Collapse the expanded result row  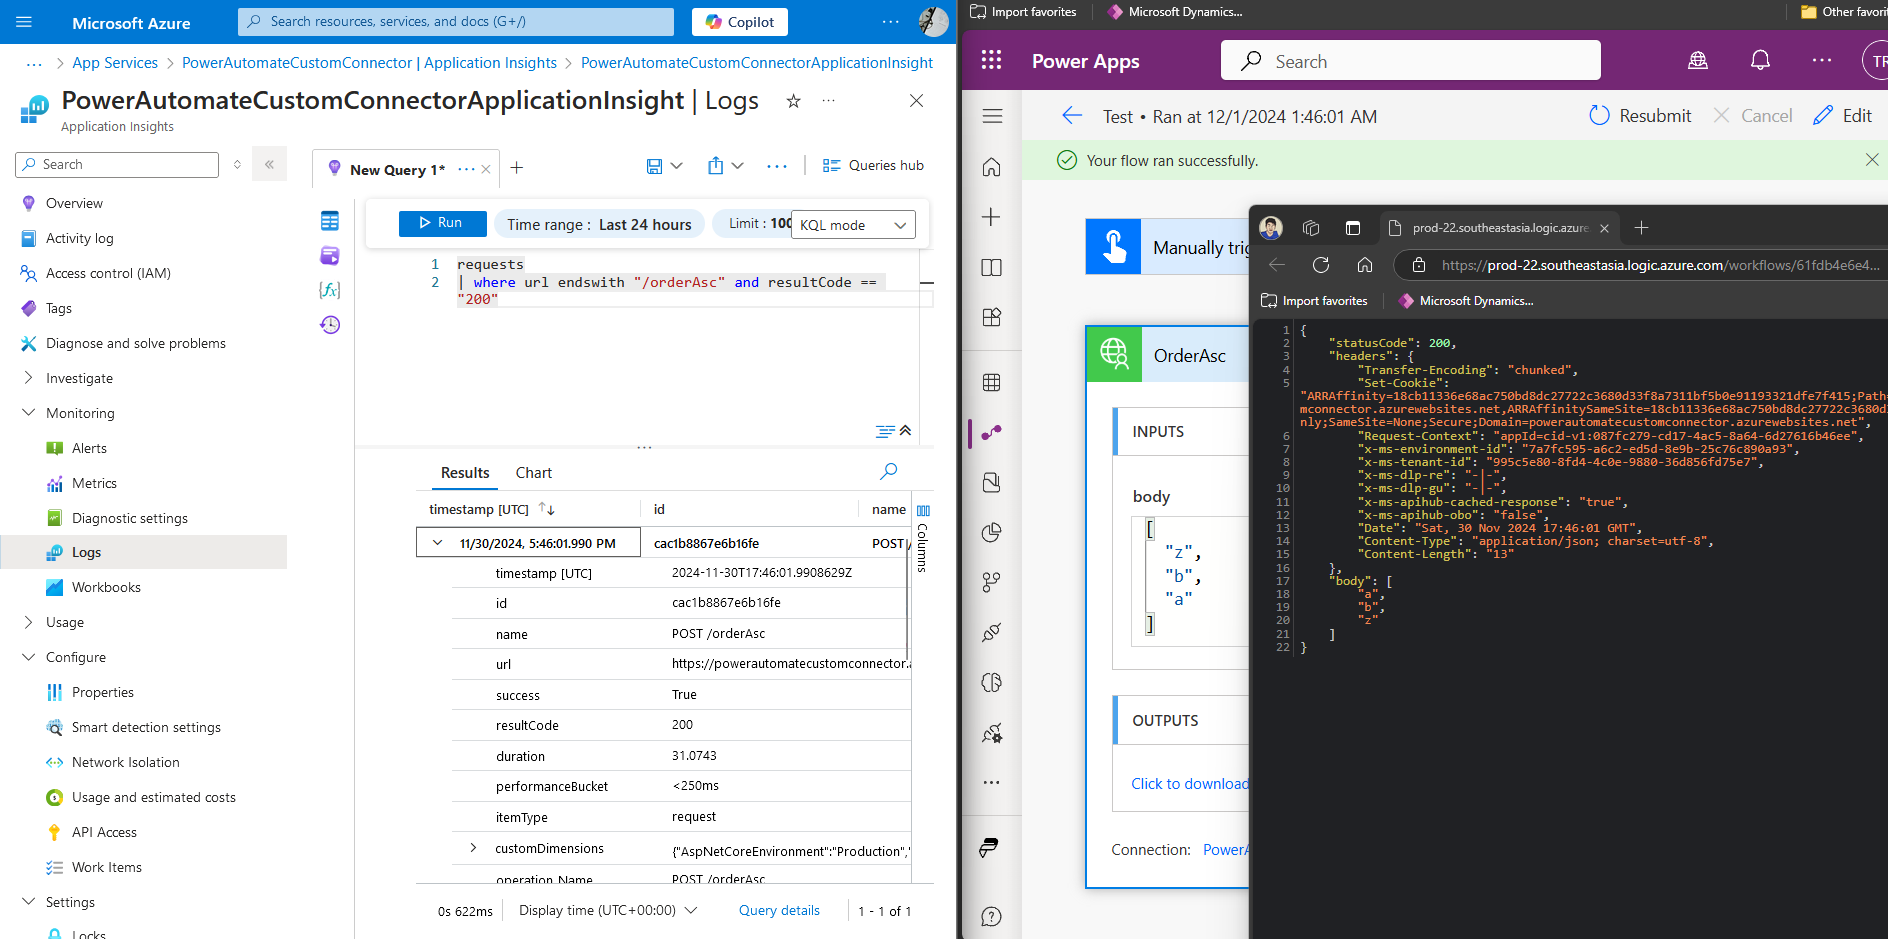[x=437, y=543]
